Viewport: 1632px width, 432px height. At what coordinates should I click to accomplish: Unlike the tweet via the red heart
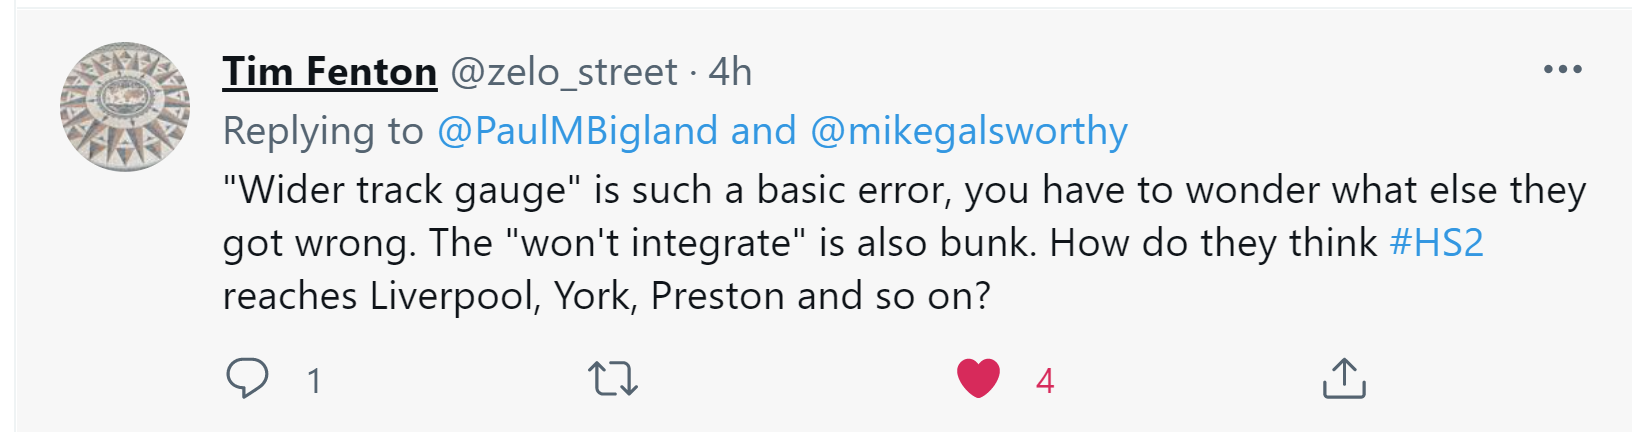click(x=978, y=379)
